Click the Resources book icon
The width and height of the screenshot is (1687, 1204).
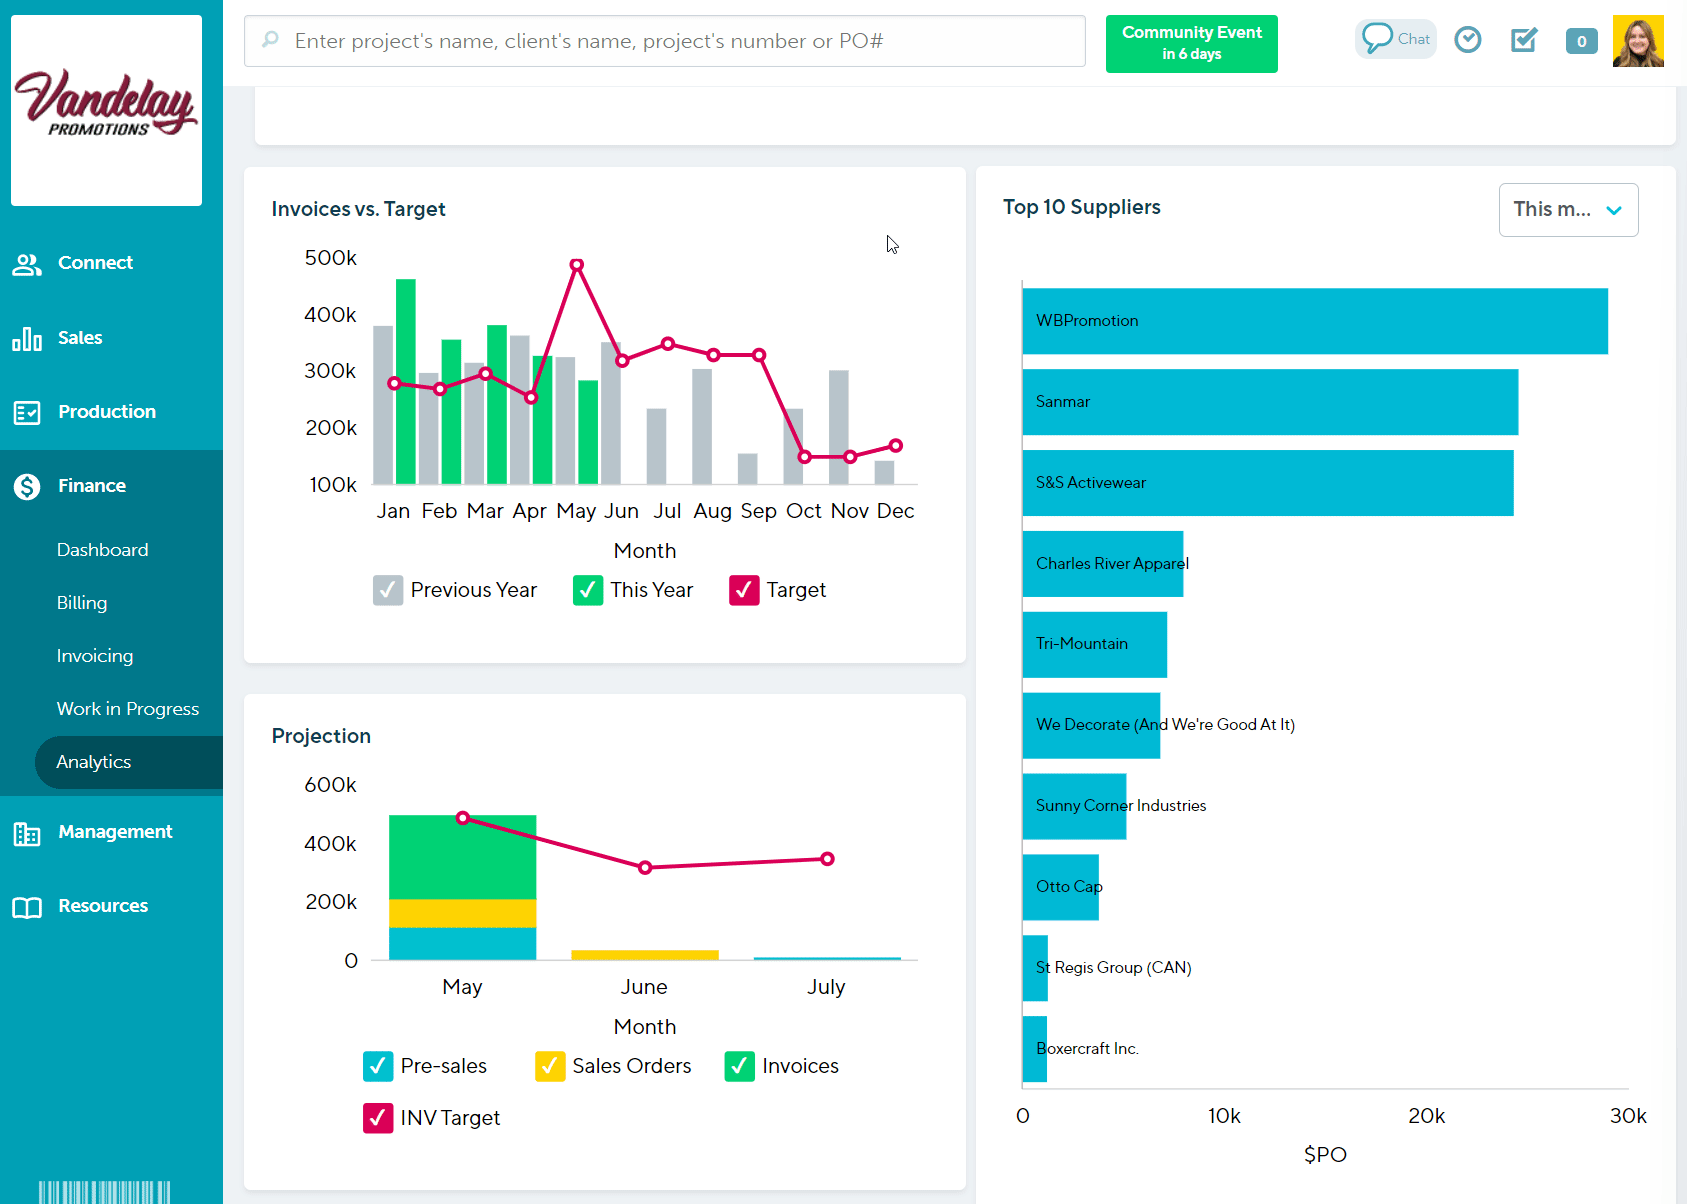27,906
